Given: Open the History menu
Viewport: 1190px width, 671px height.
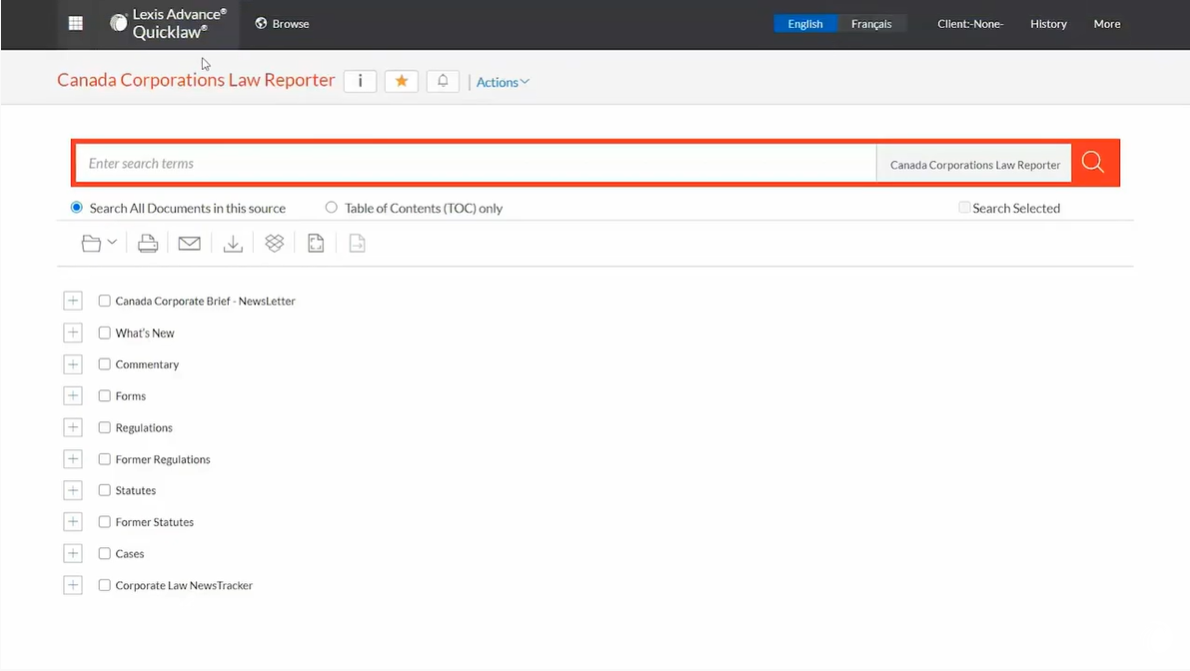Looking at the screenshot, I should [1048, 24].
